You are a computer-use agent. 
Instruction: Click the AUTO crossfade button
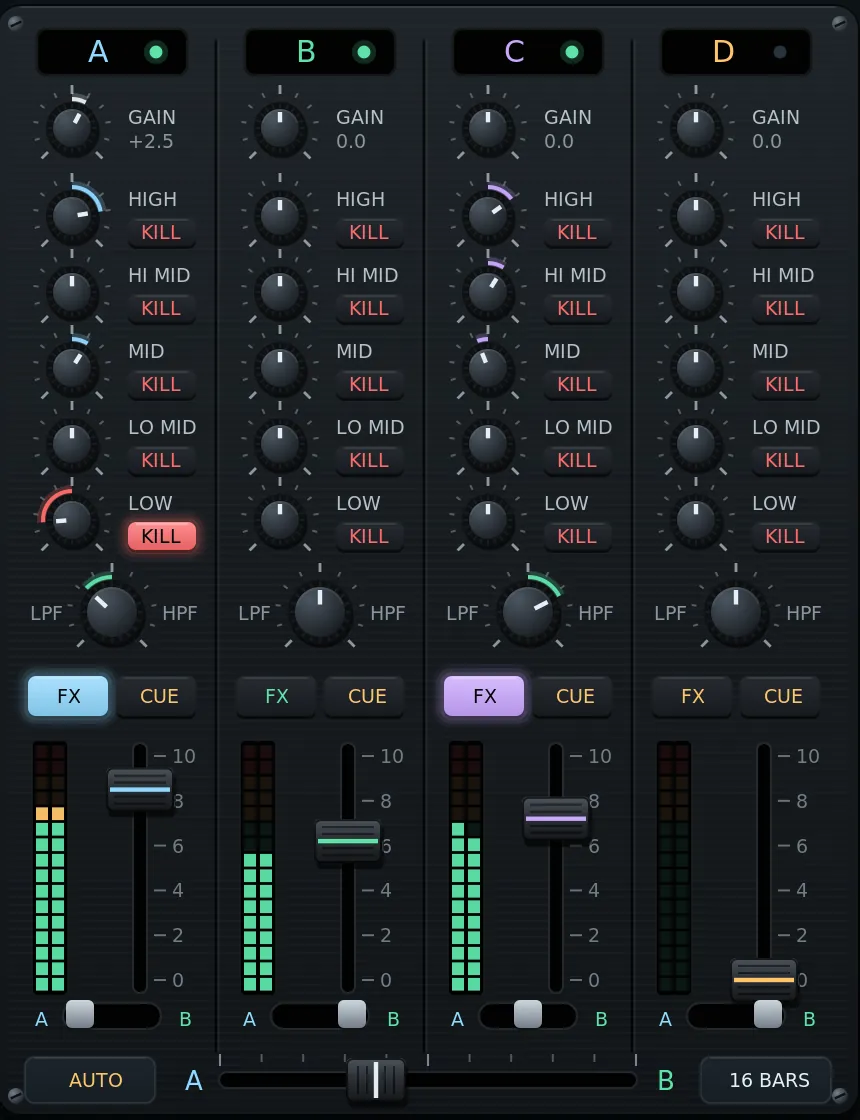pyautogui.click(x=90, y=1080)
